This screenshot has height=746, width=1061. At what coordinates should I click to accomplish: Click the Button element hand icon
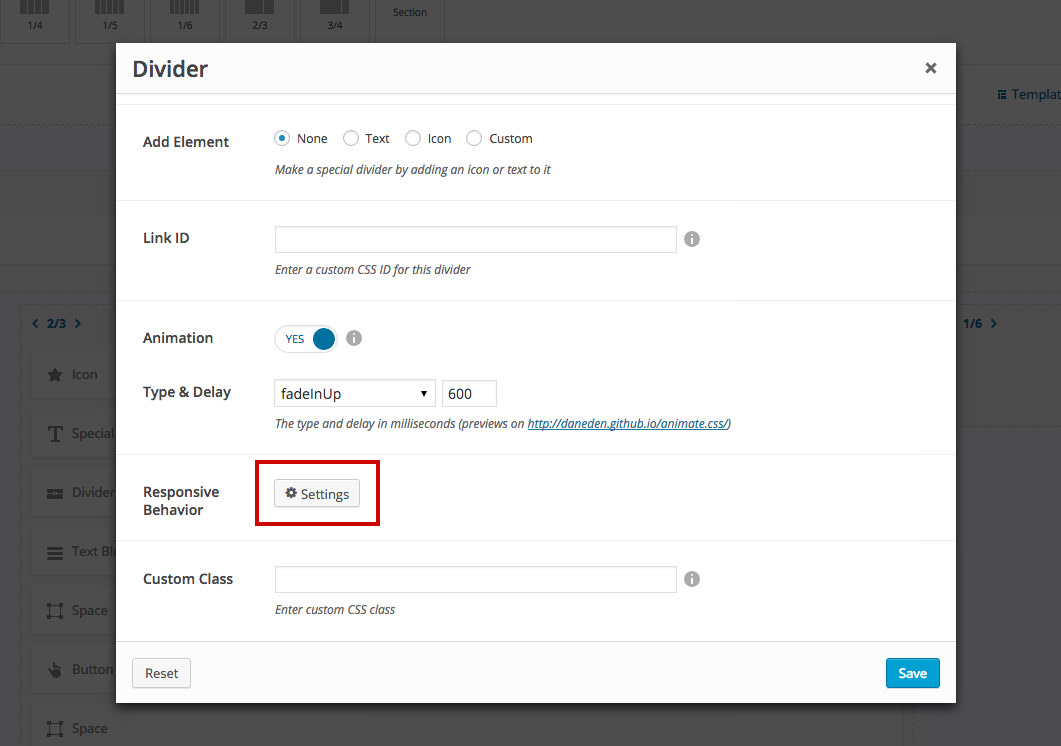(55, 670)
